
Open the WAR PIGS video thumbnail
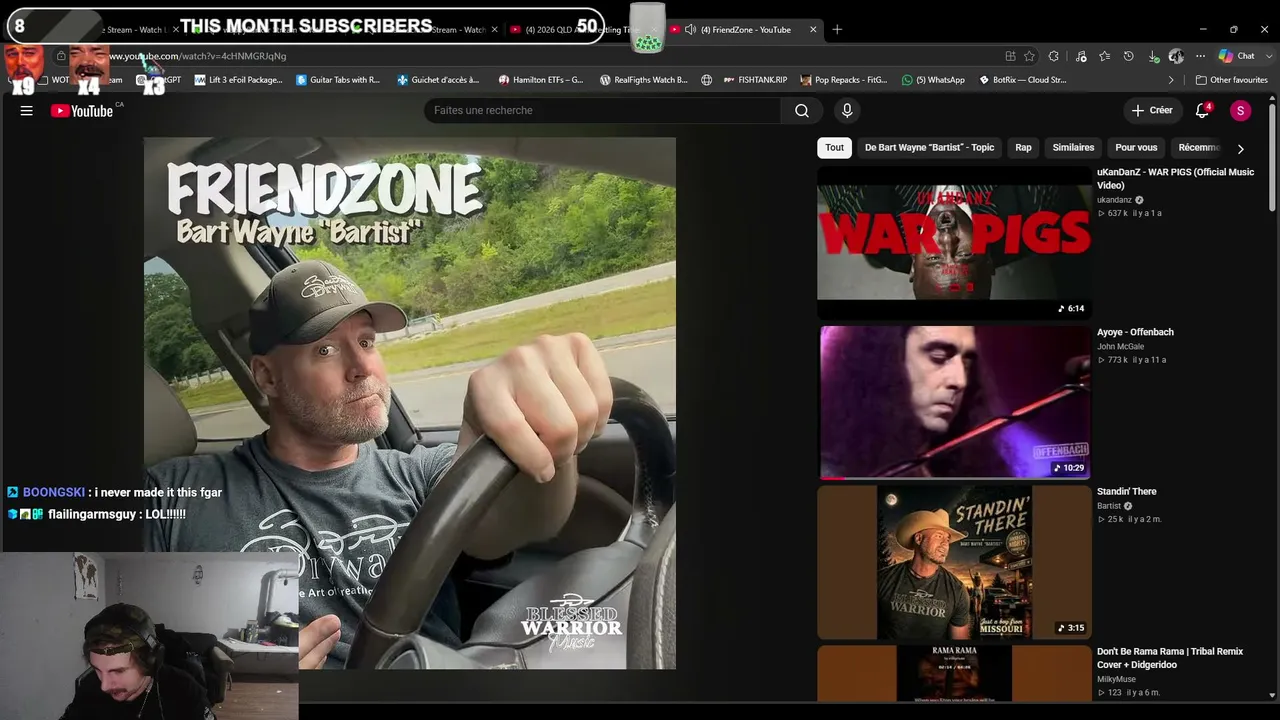pos(954,242)
